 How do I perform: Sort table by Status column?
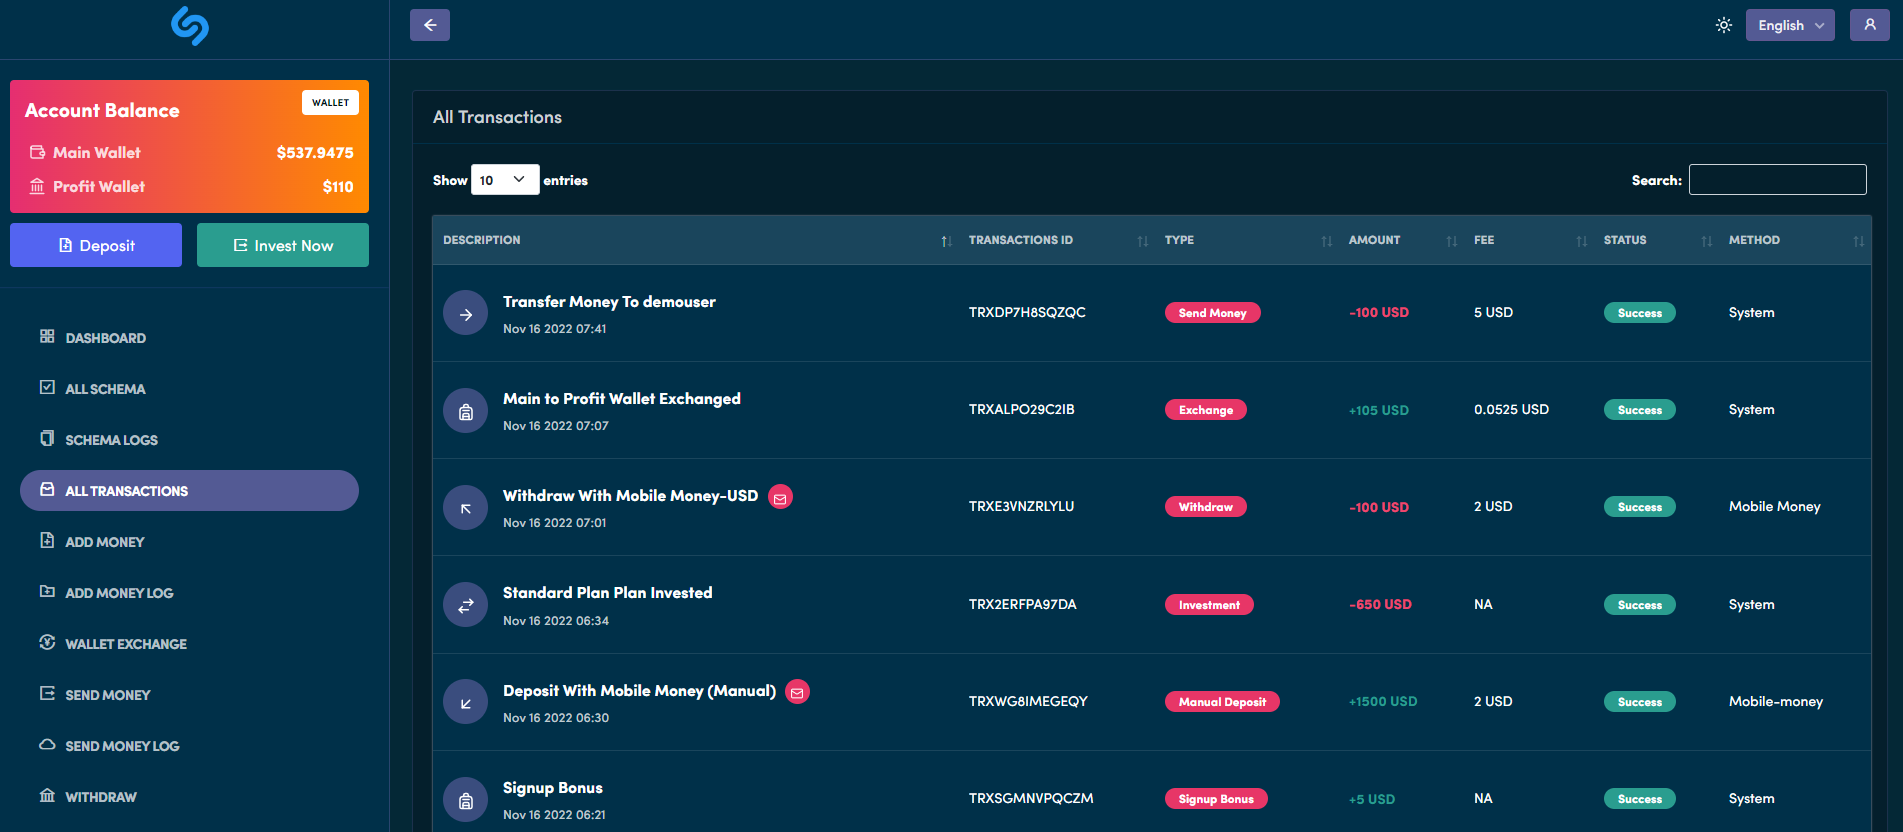pyautogui.click(x=1625, y=240)
